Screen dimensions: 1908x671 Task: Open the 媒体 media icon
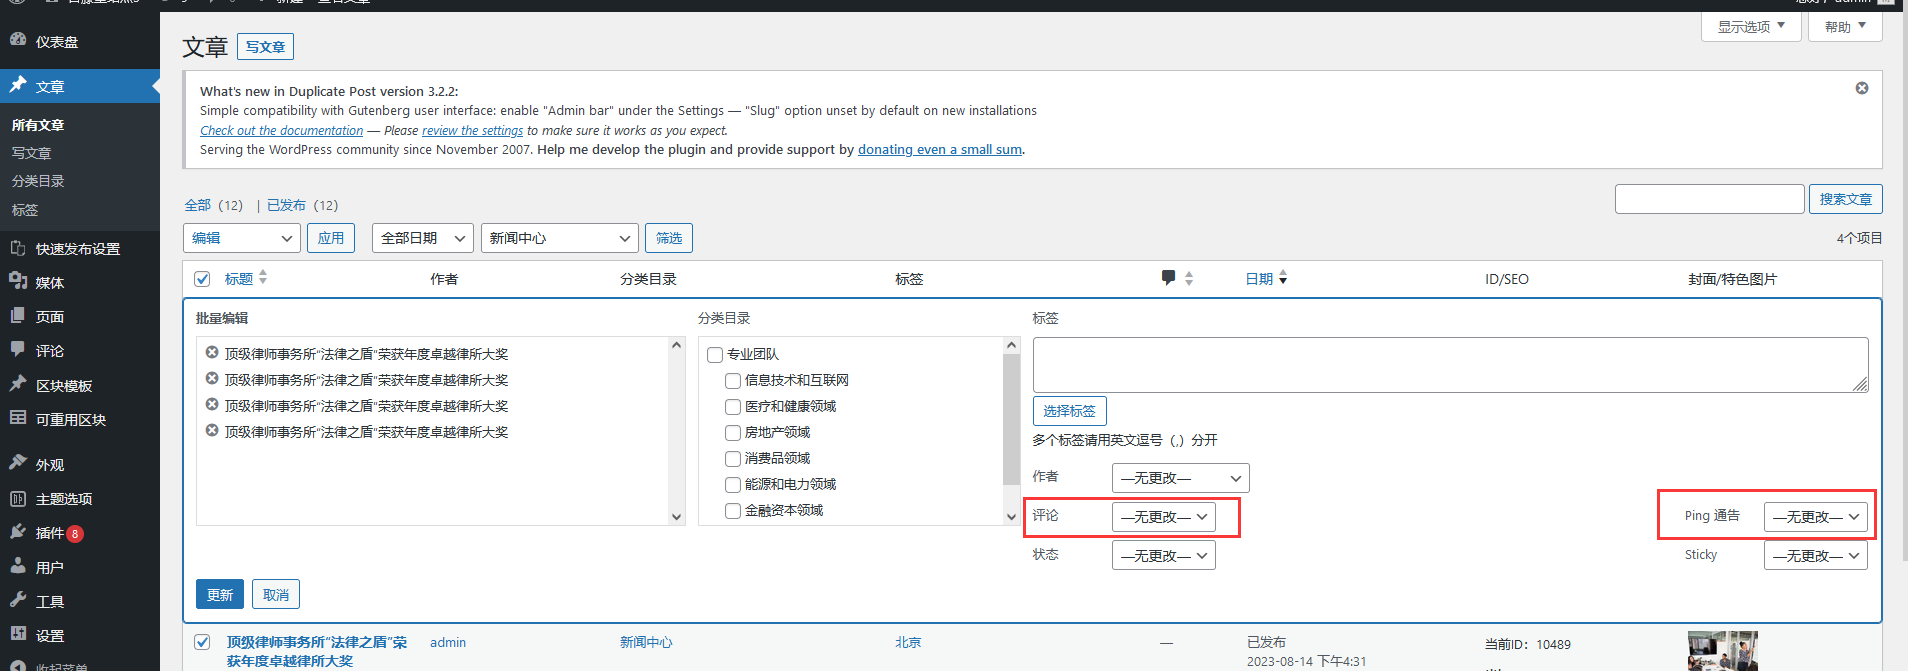18,281
